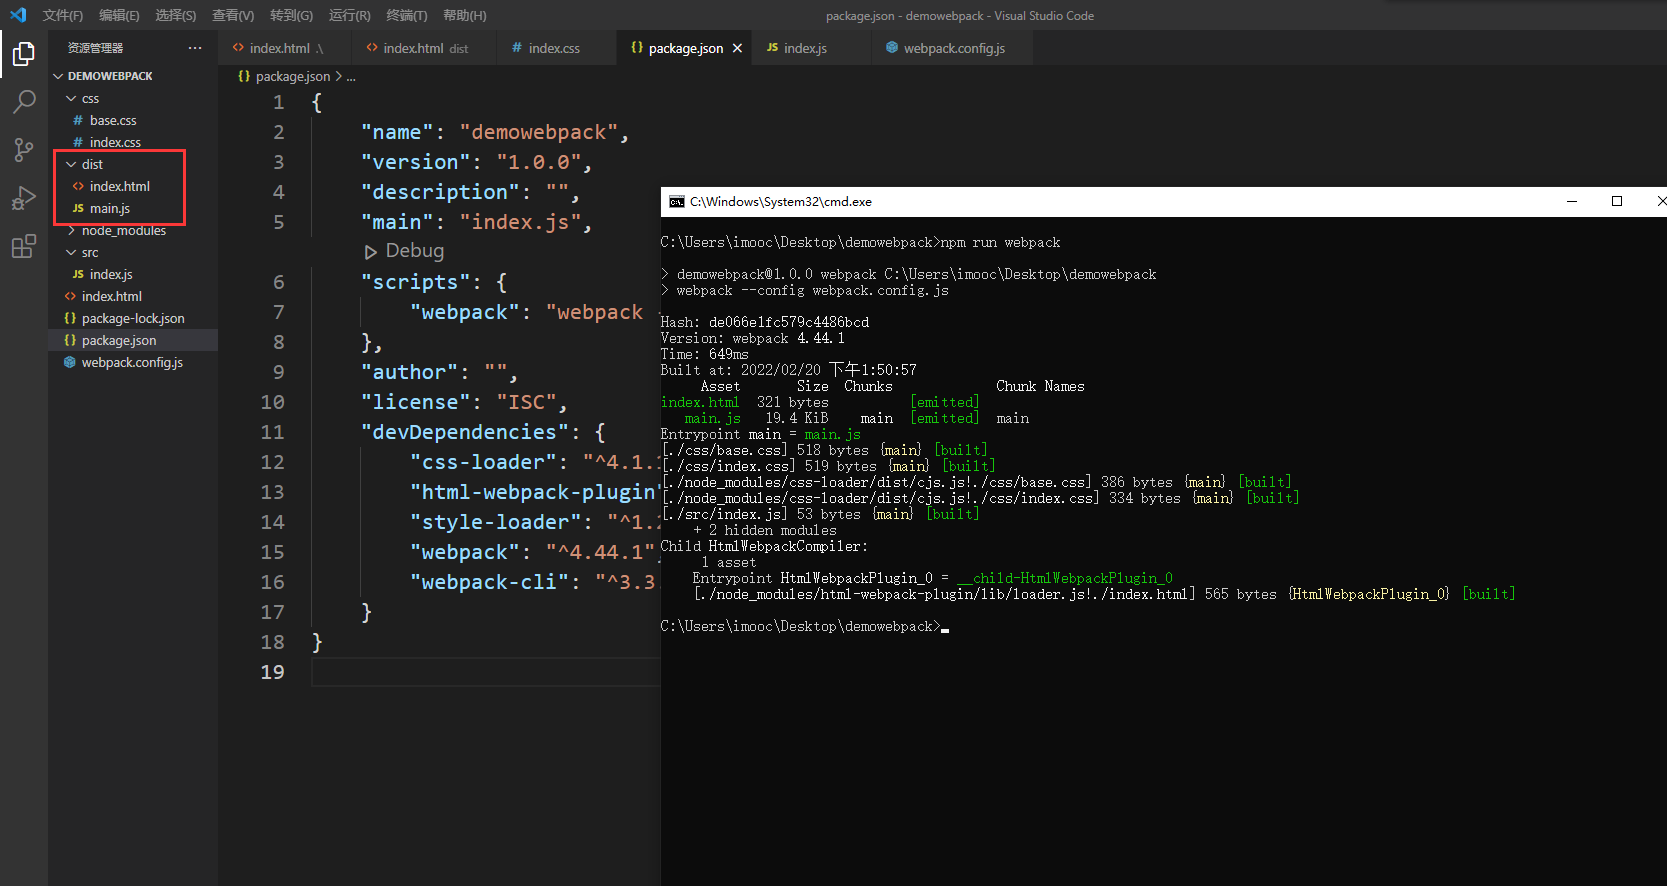Switch to the webpack.config.js tab
This screenshot has width=1667, height=886.
pos(953,48)
